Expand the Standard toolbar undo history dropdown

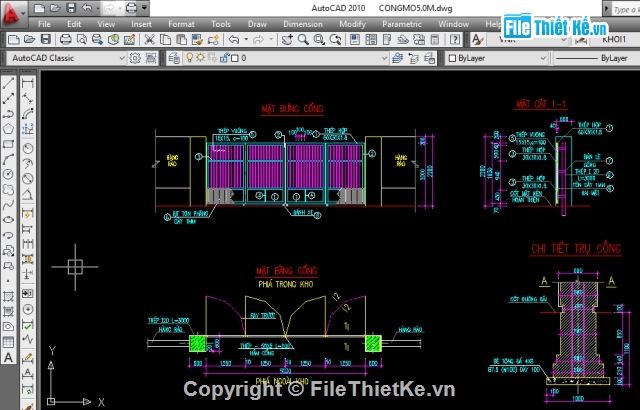click(x=246, y=40)
